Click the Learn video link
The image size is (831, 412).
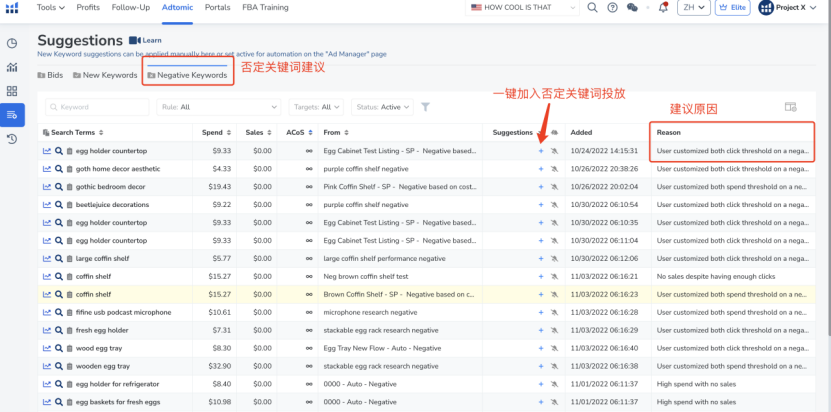(x=145, y=41)
